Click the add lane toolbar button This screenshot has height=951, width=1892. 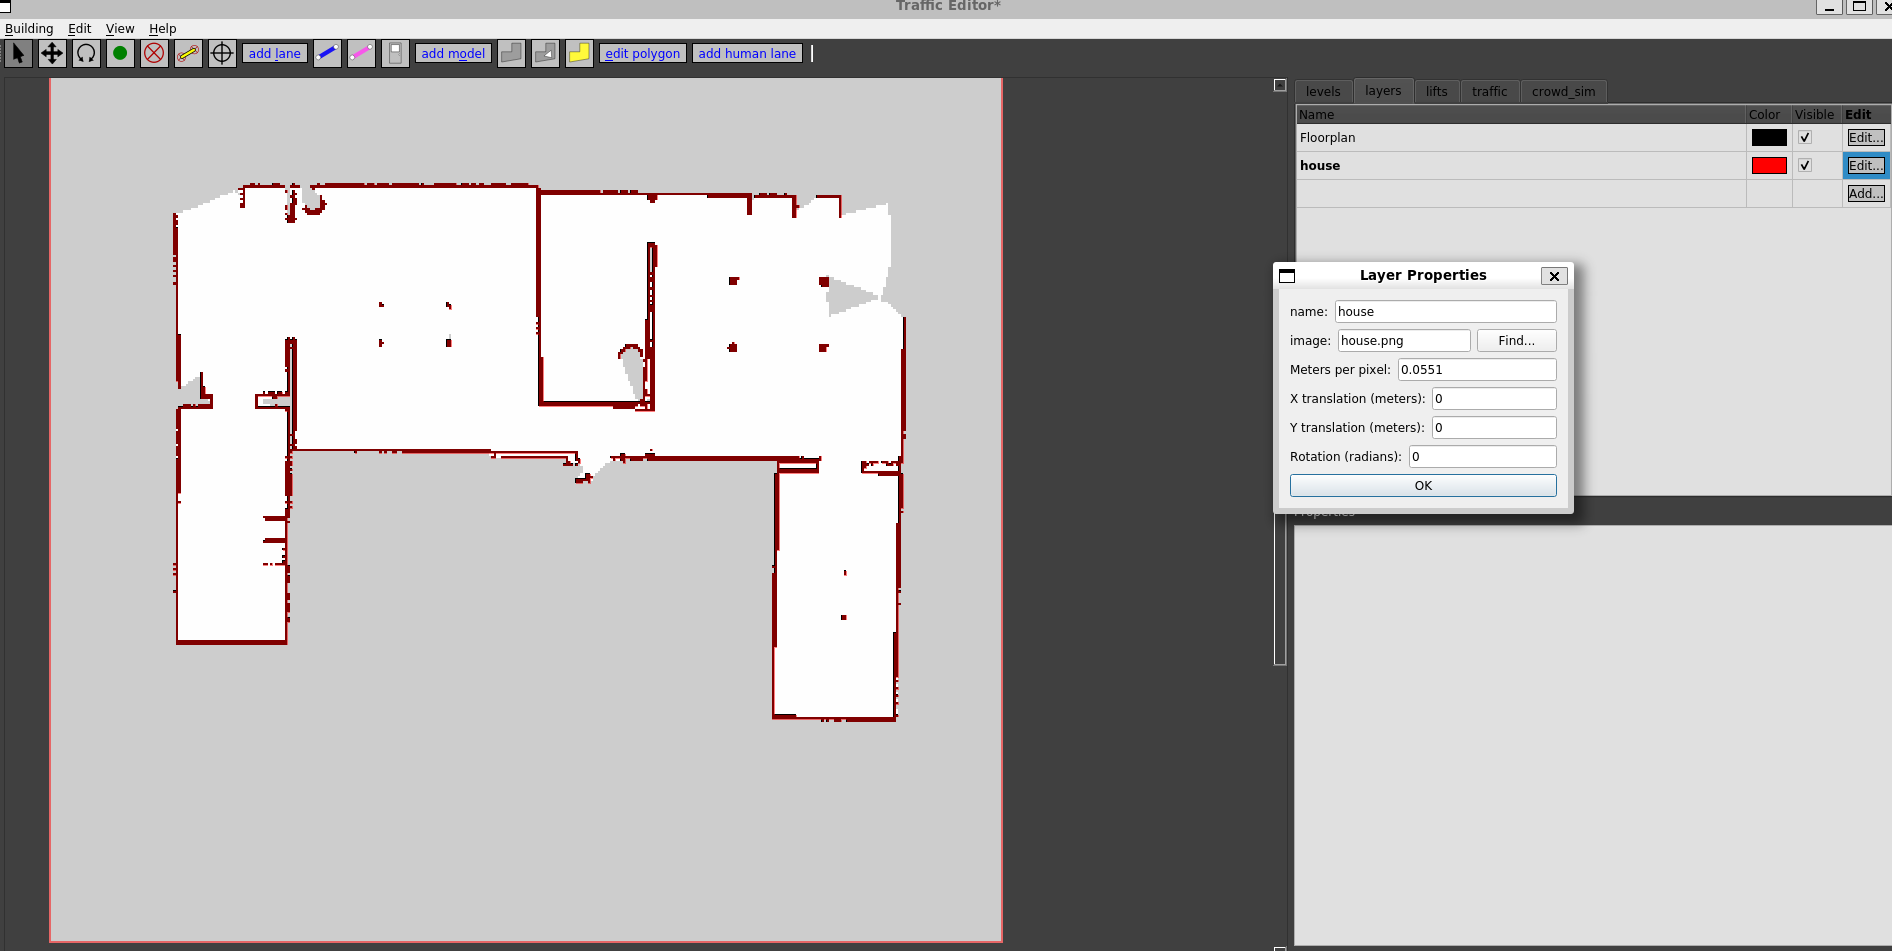point(275,53)
